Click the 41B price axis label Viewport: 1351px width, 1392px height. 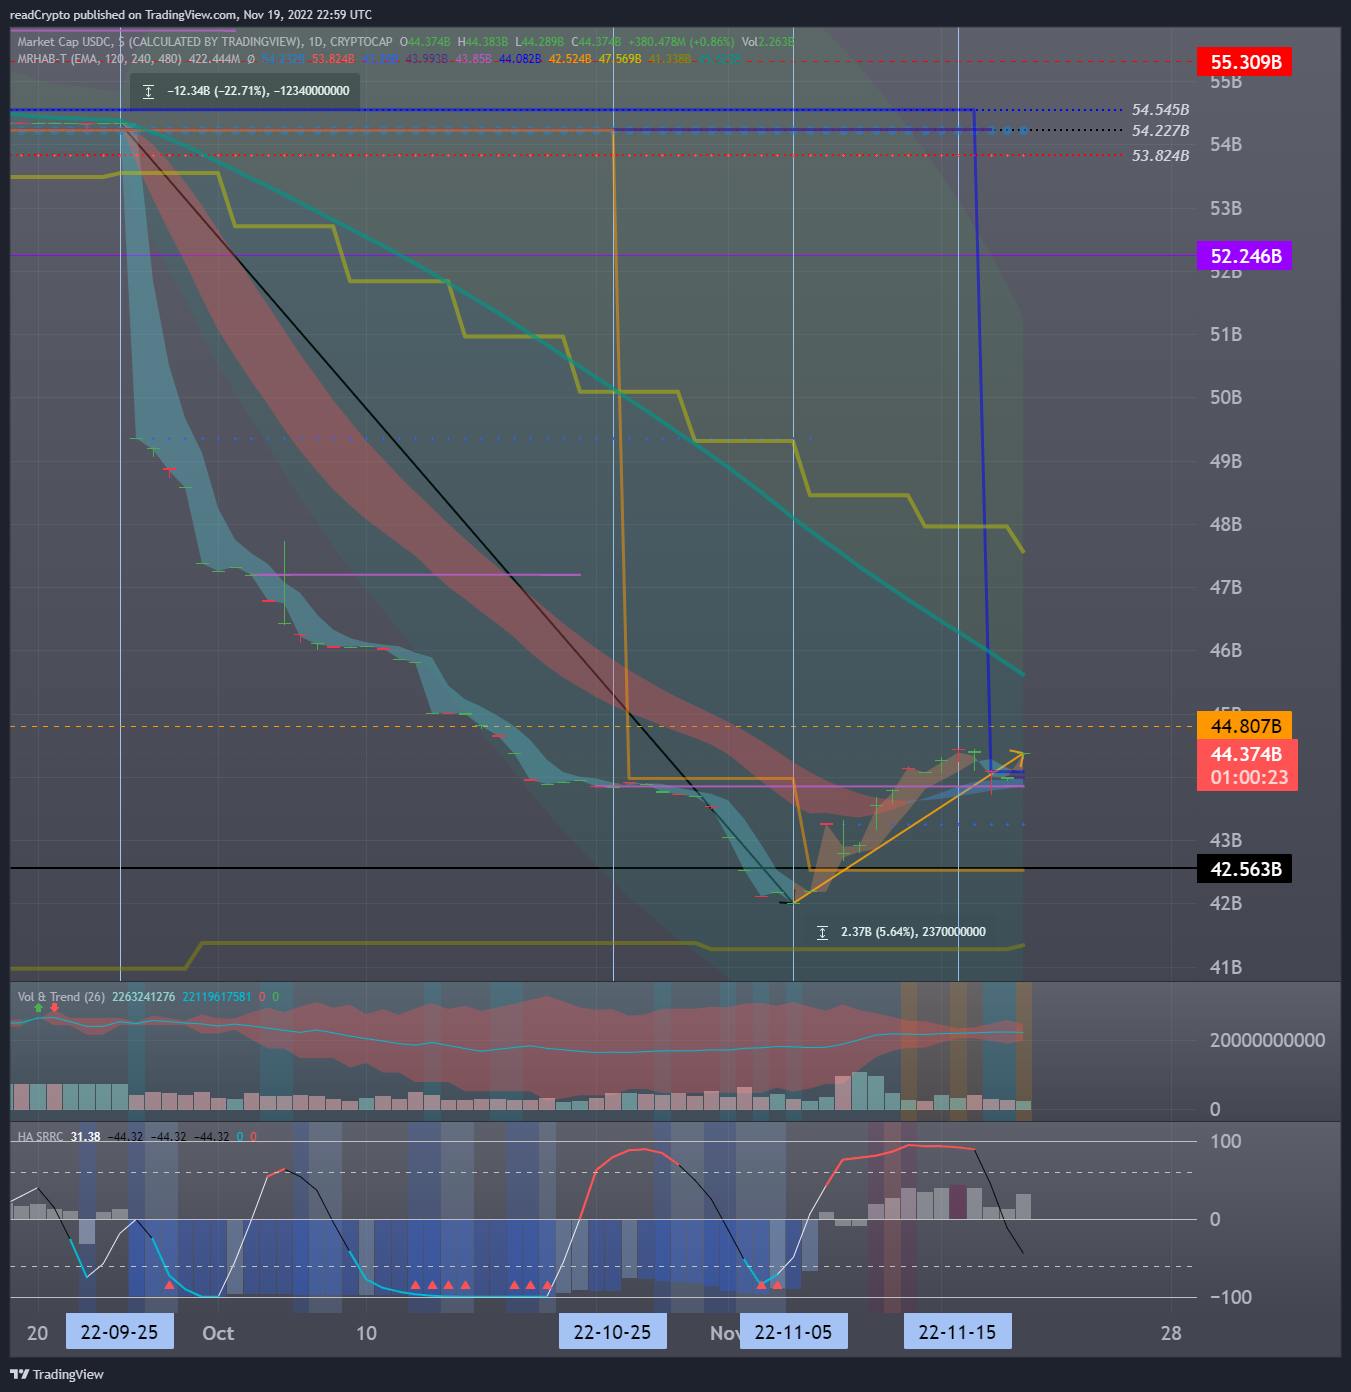coord(1226,967)
